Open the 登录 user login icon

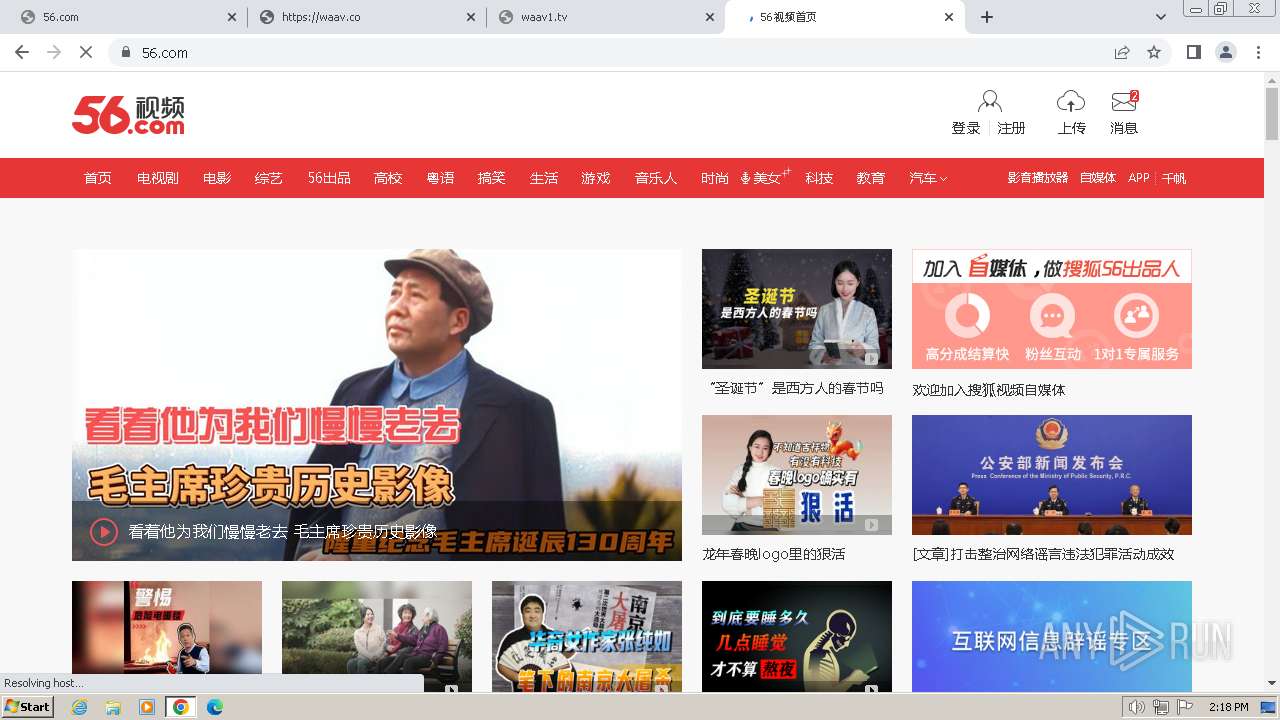[x=989, y=101]
